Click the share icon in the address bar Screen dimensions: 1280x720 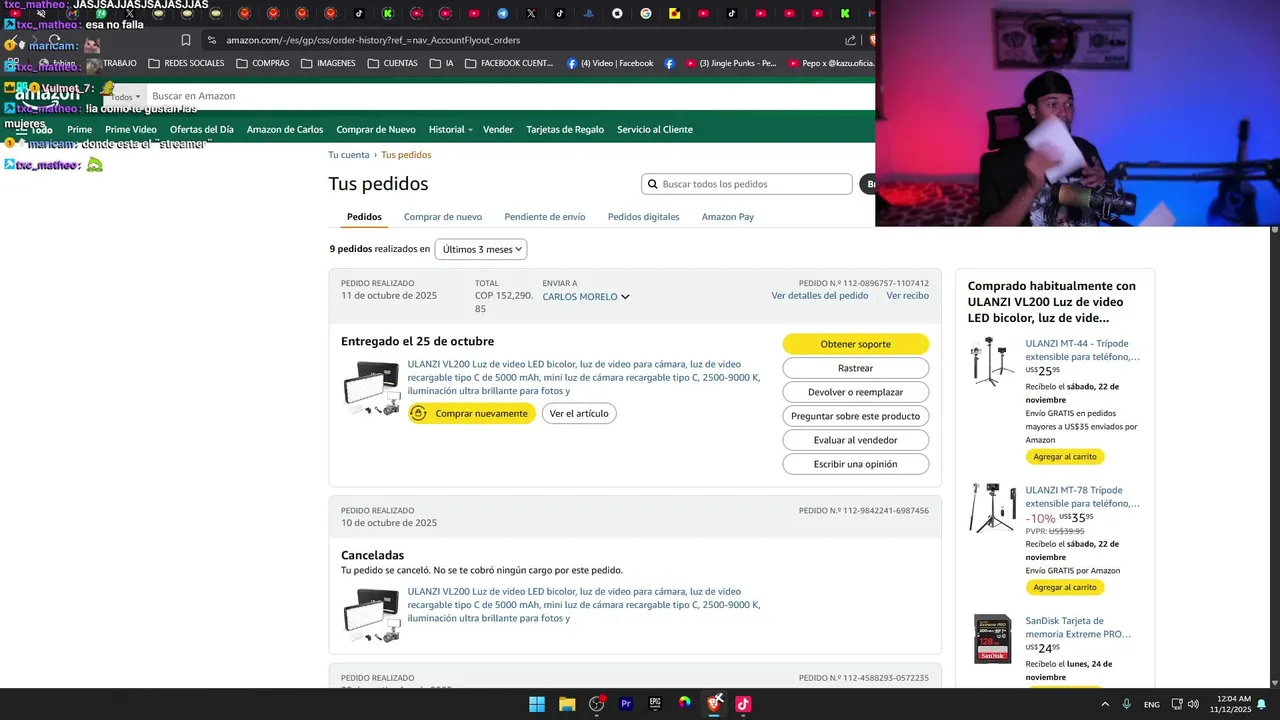850,40
